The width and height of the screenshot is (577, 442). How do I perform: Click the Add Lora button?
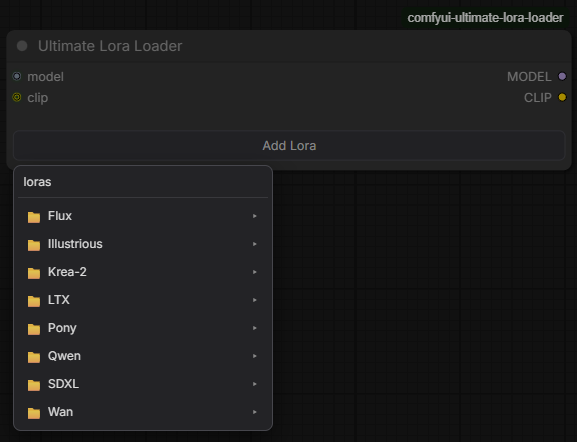coord(289,146)
